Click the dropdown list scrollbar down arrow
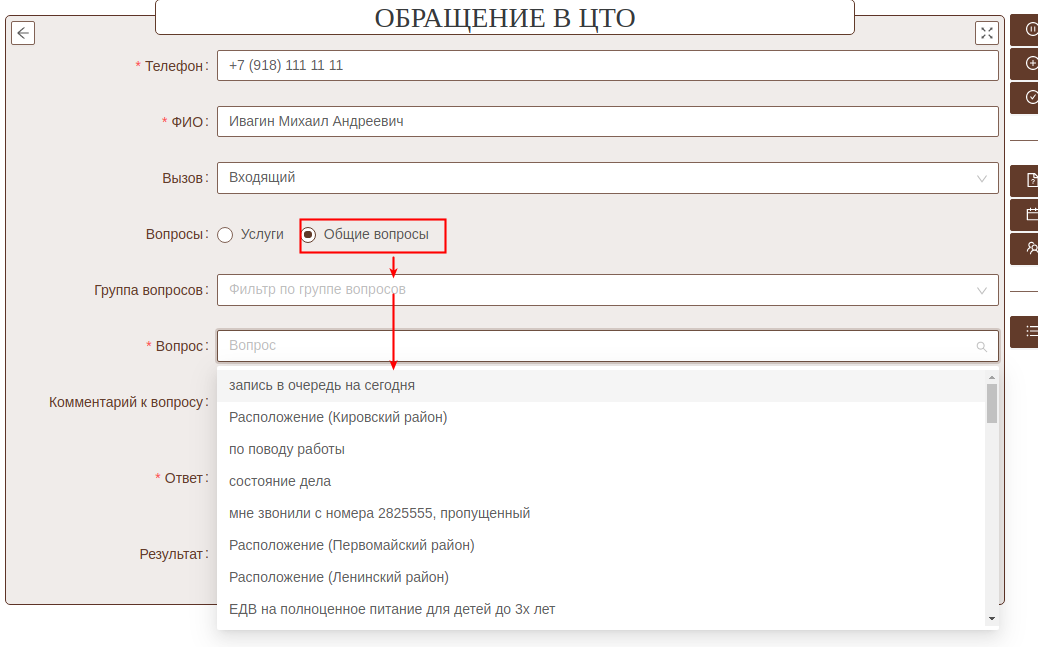This screenshot has height=647, width=1038. pyautogui.click(x=992, y=619)
